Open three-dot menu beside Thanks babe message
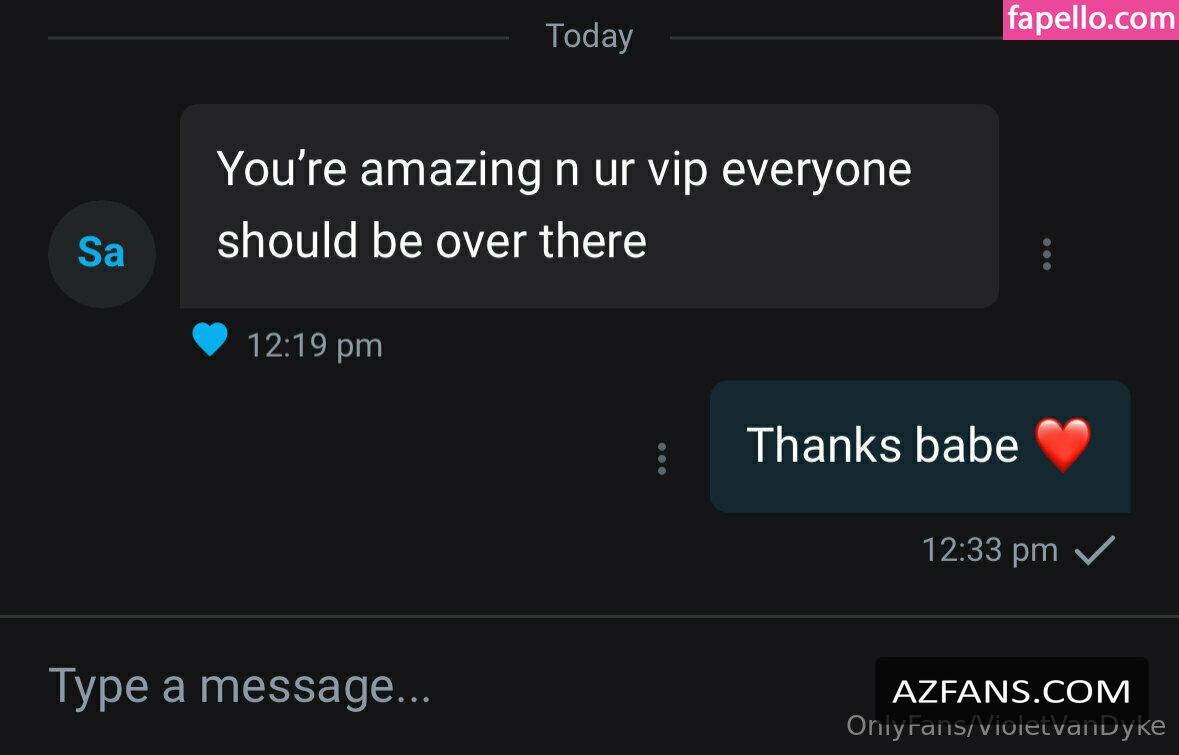Screen dimensions: 1179x755 [662, 458]
